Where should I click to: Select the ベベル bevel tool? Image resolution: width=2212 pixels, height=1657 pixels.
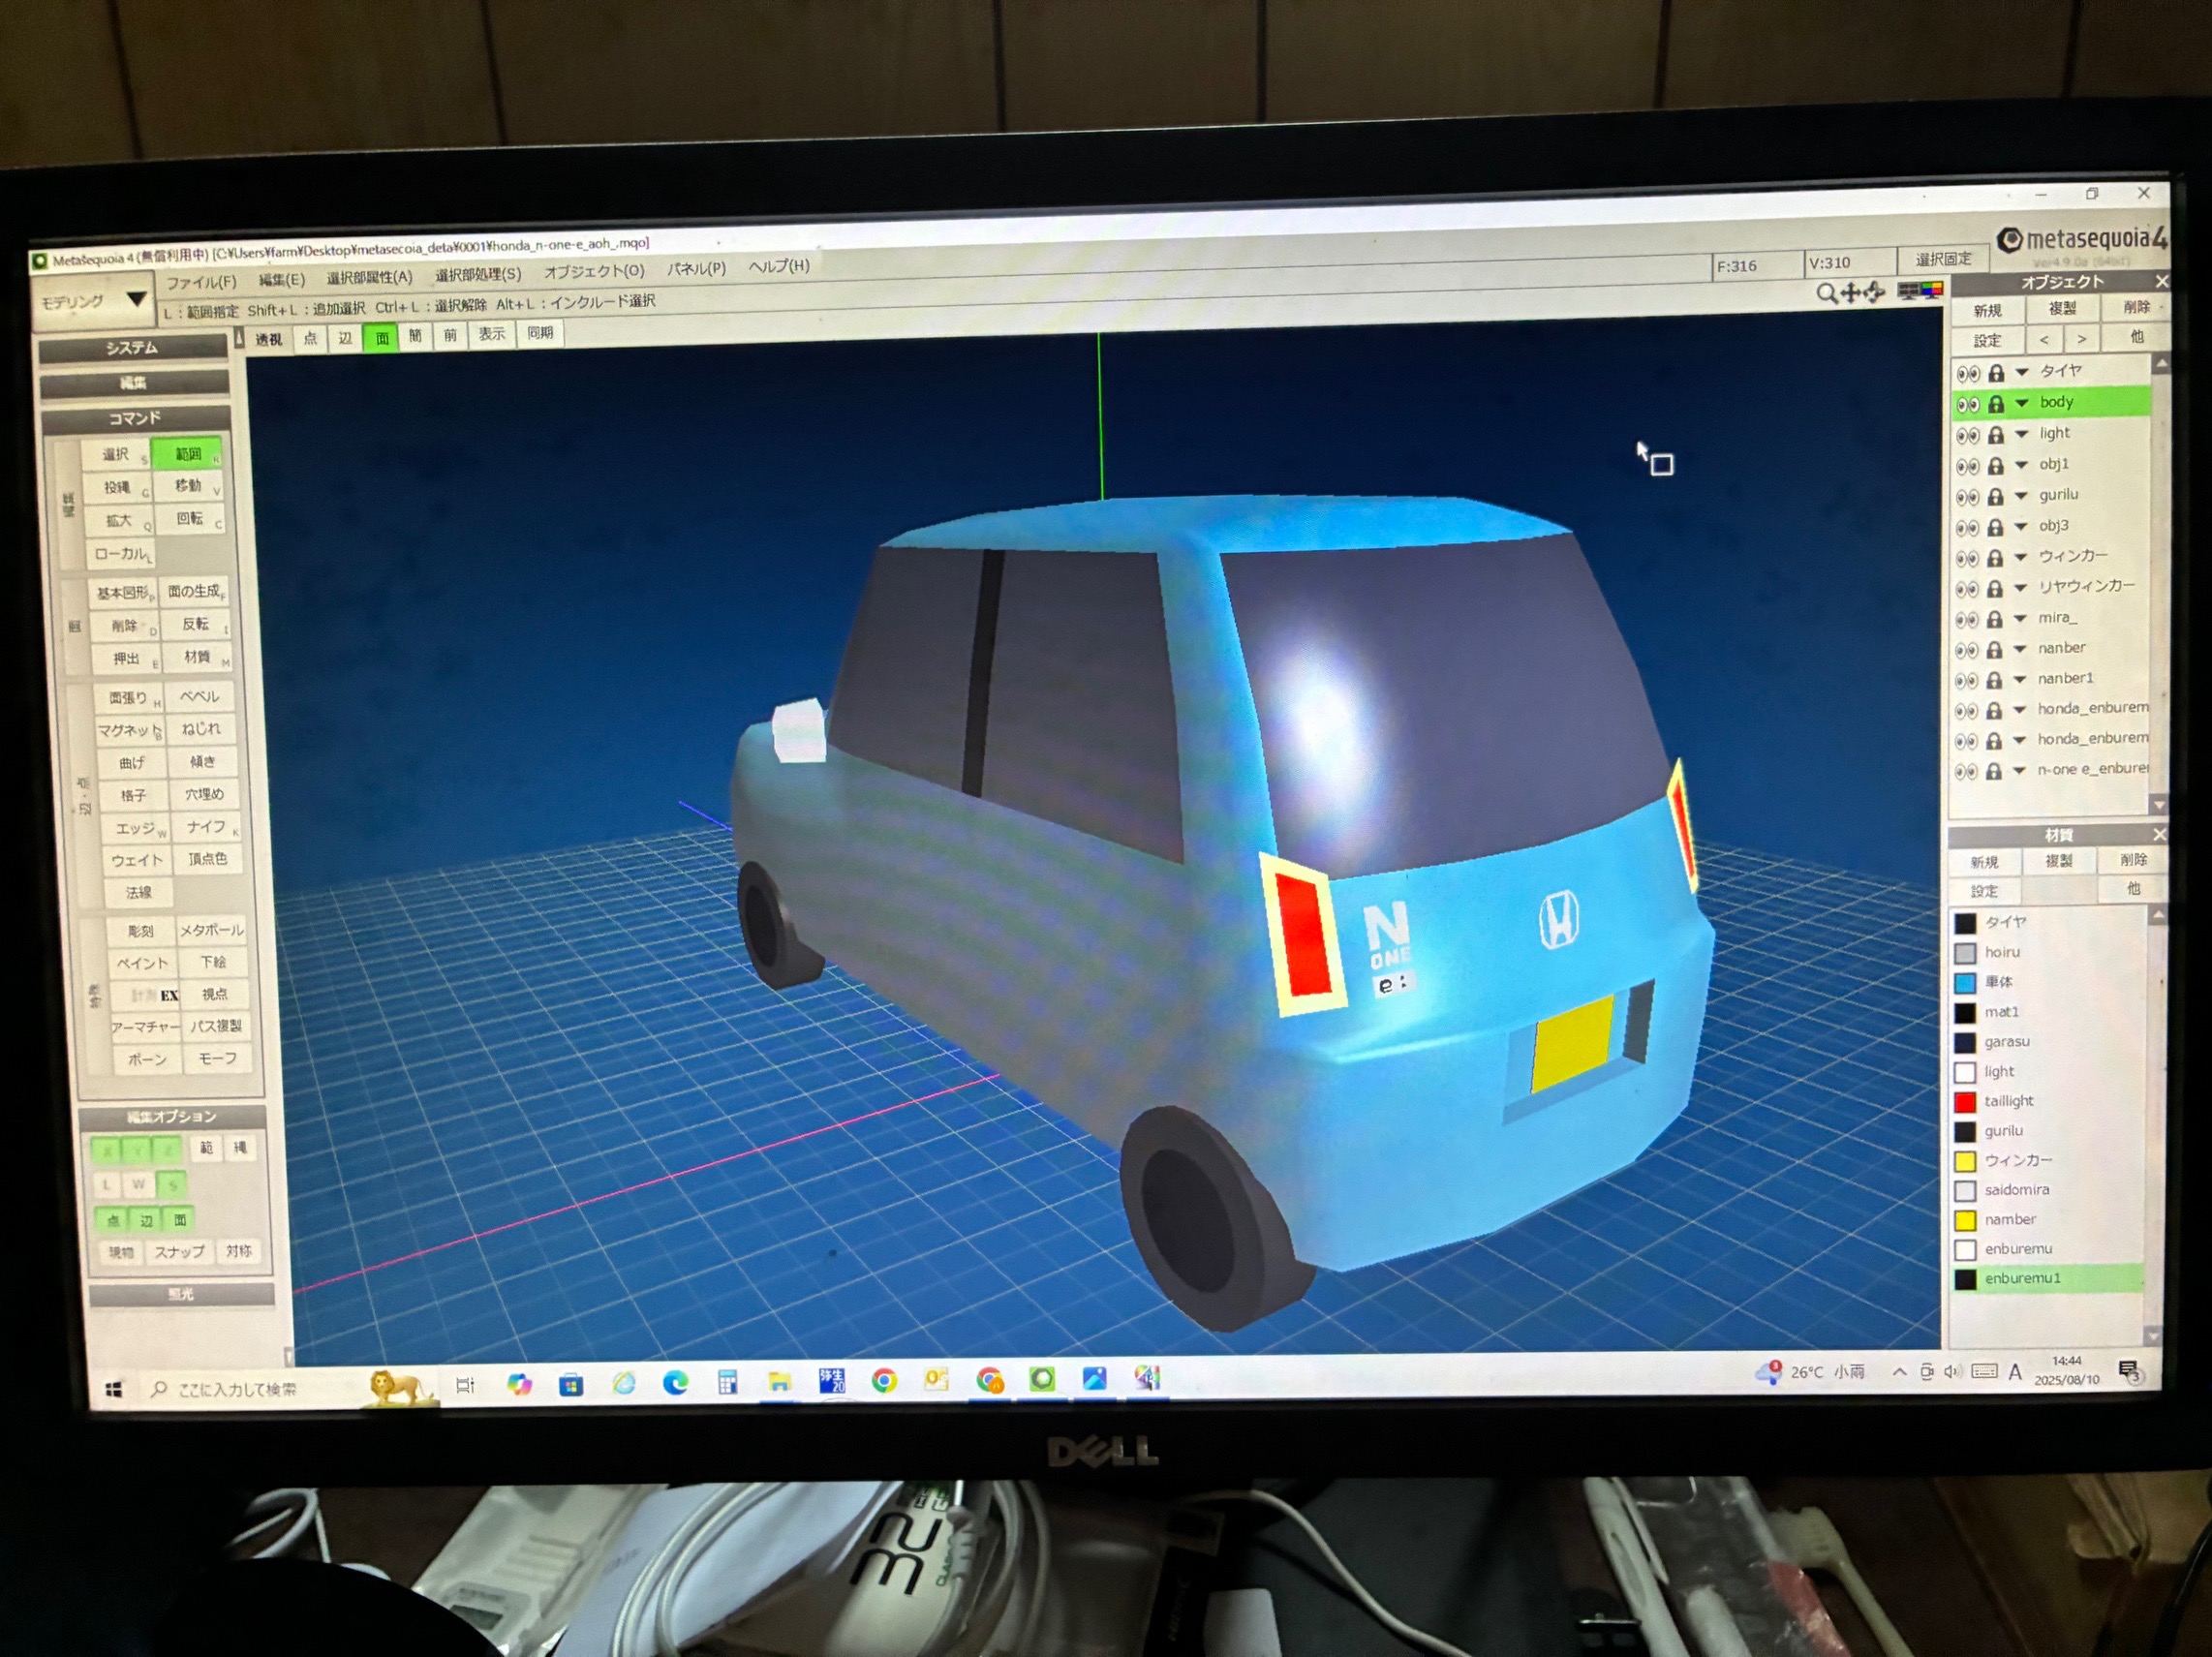[200, 697]
